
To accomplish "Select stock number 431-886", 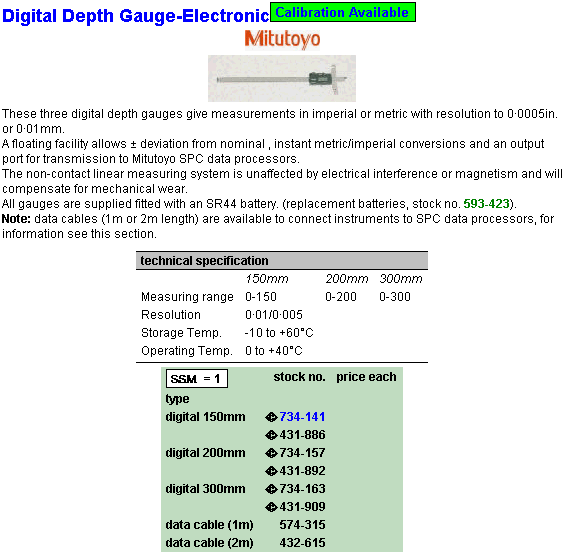I will coord(302,435).
